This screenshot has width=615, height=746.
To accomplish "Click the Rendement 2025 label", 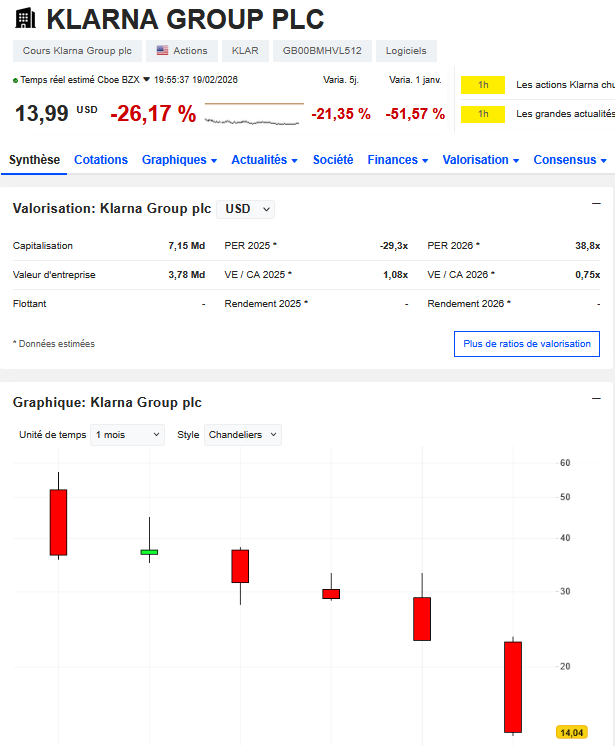I will tap(266, 304).
